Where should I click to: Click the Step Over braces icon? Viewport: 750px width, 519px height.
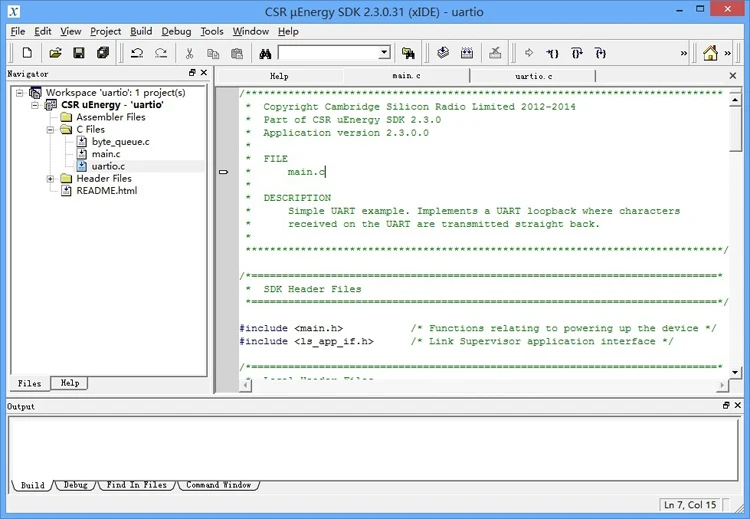pos(576,53)
